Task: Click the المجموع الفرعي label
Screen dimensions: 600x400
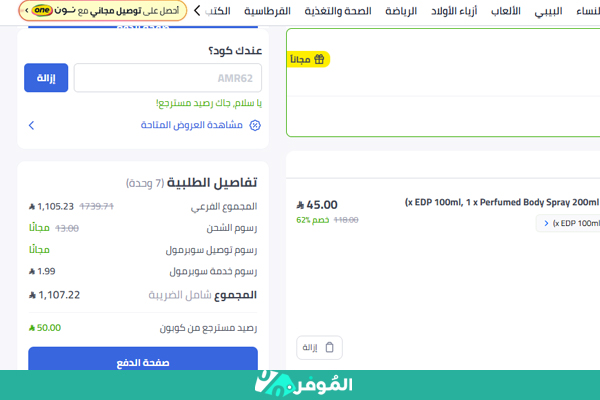Action: pos(224,207)
